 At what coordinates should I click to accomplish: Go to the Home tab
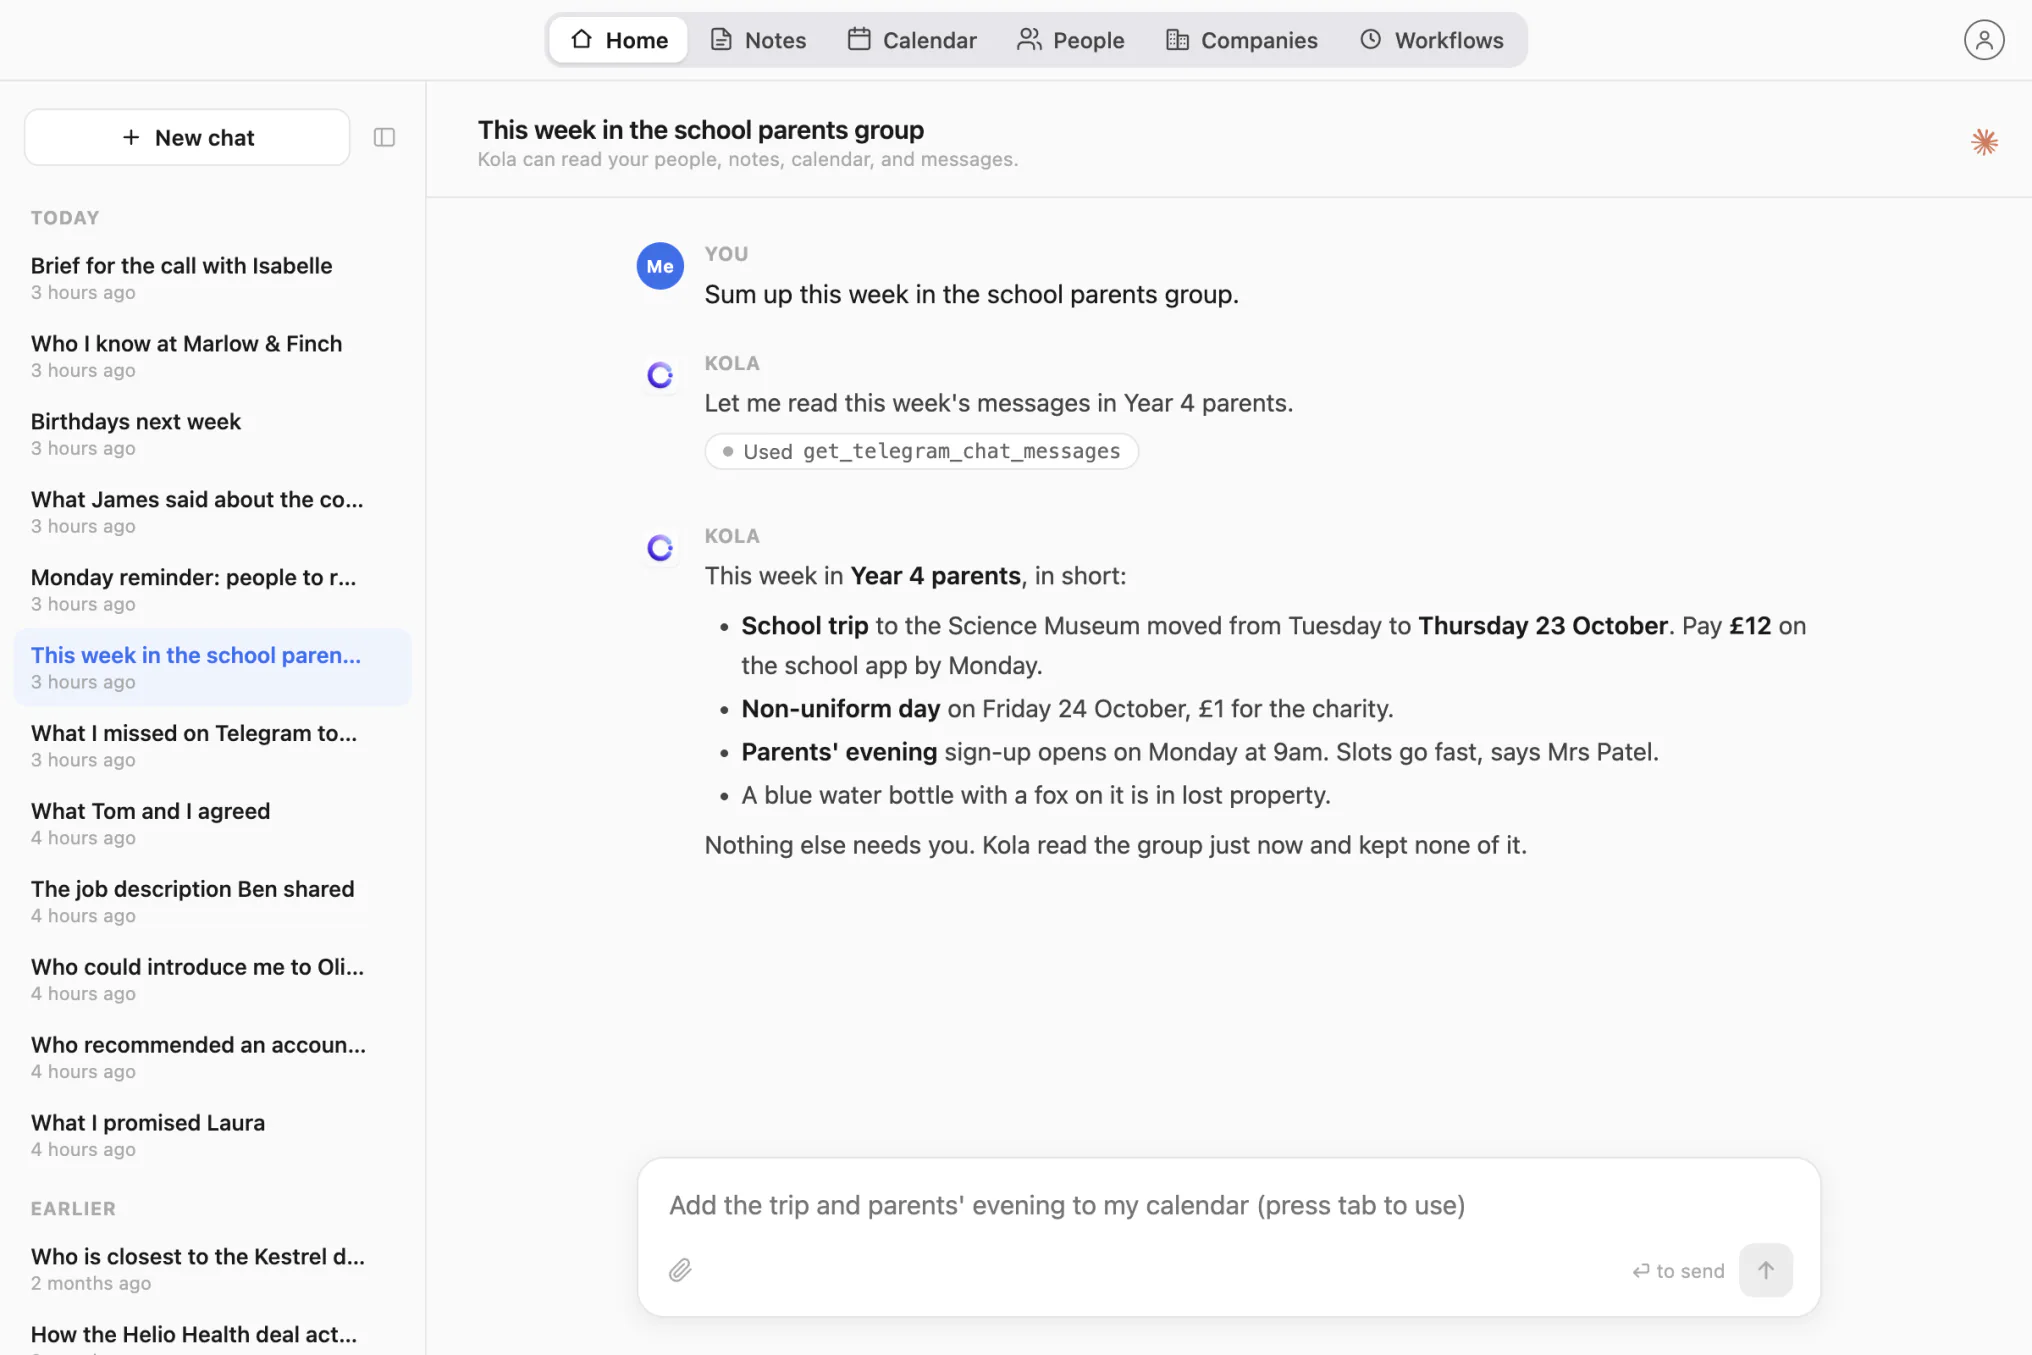619,40
